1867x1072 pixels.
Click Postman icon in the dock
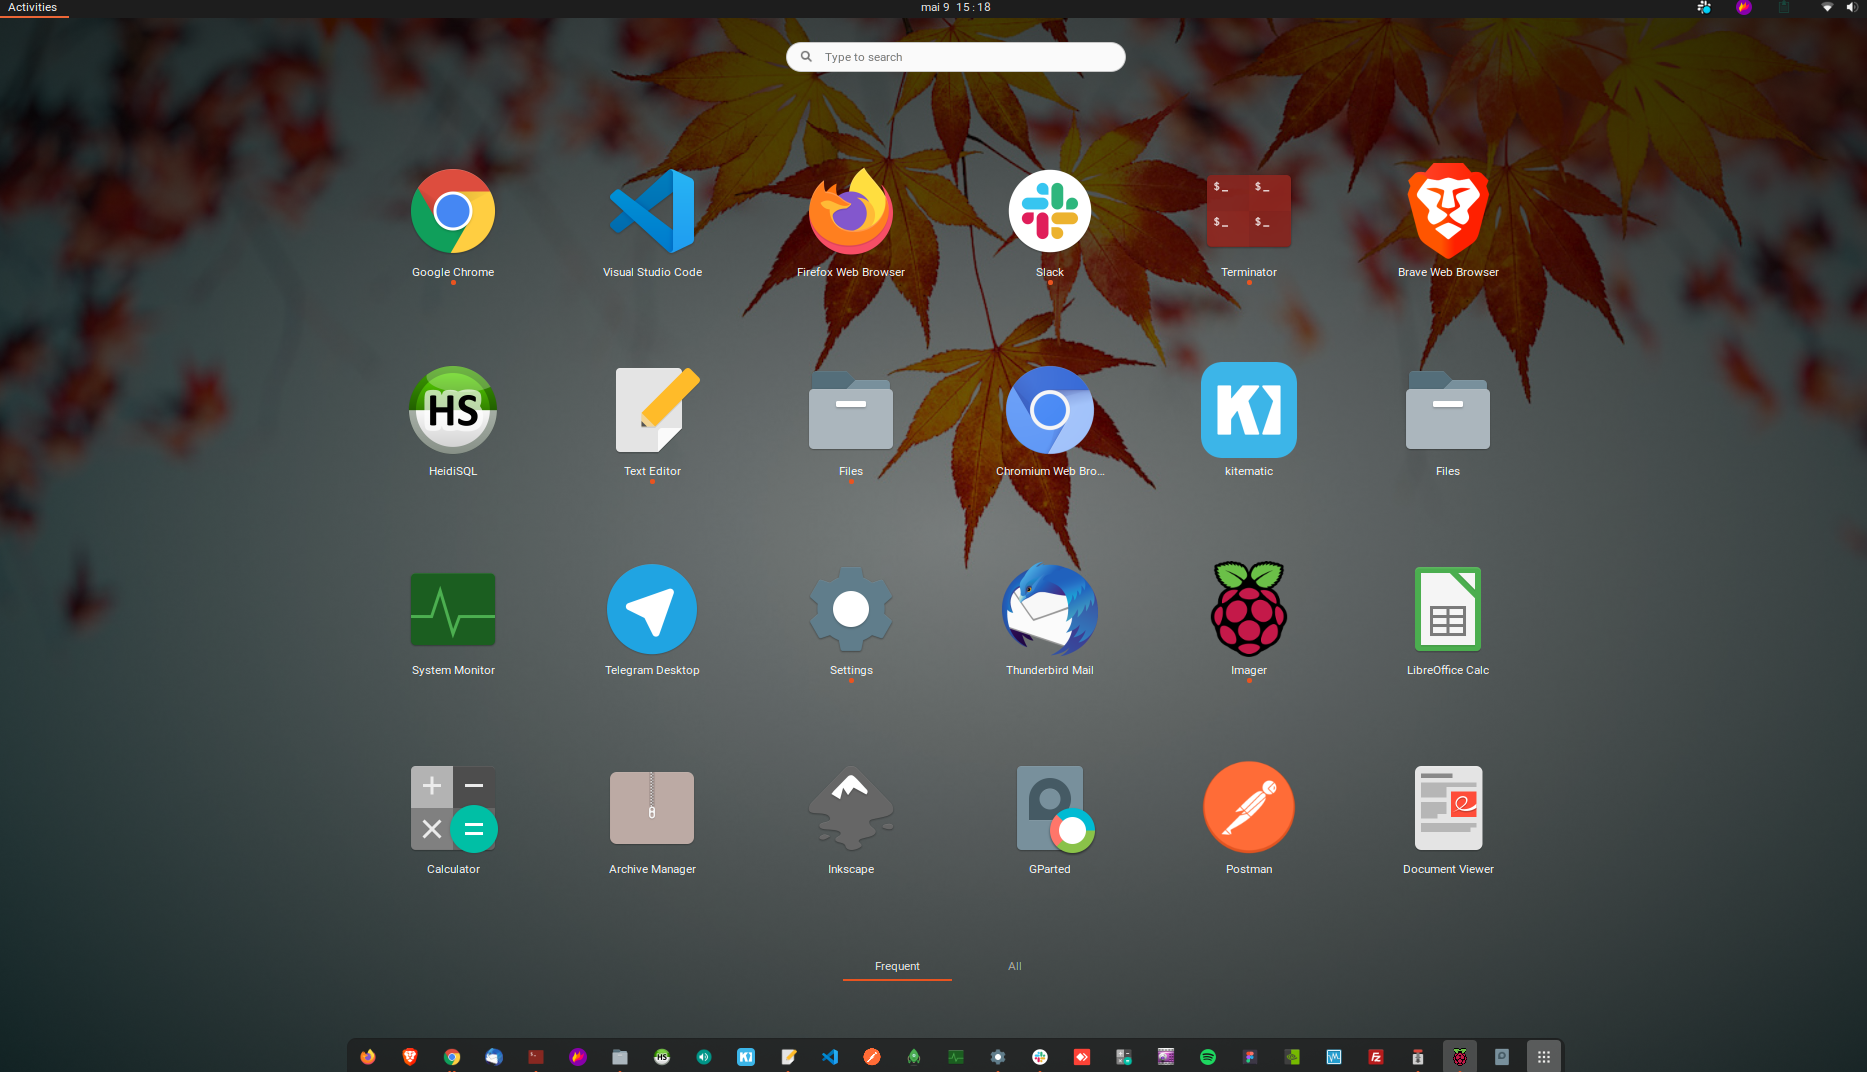[872, 1057]
